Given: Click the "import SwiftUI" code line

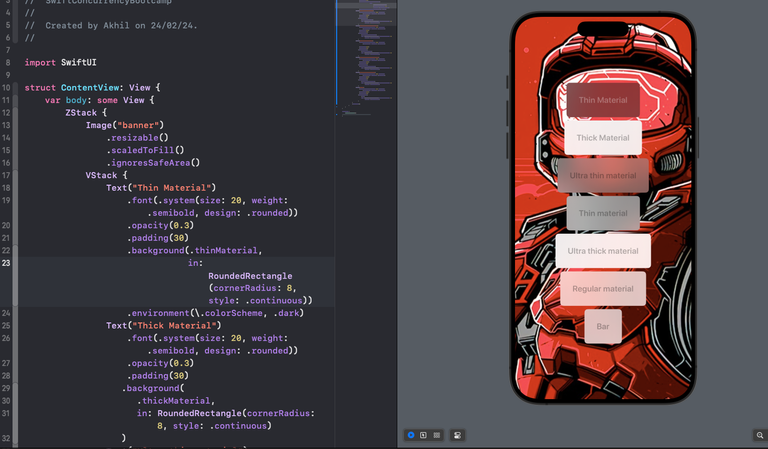Looking at the screenshot, I should [61, 62].
